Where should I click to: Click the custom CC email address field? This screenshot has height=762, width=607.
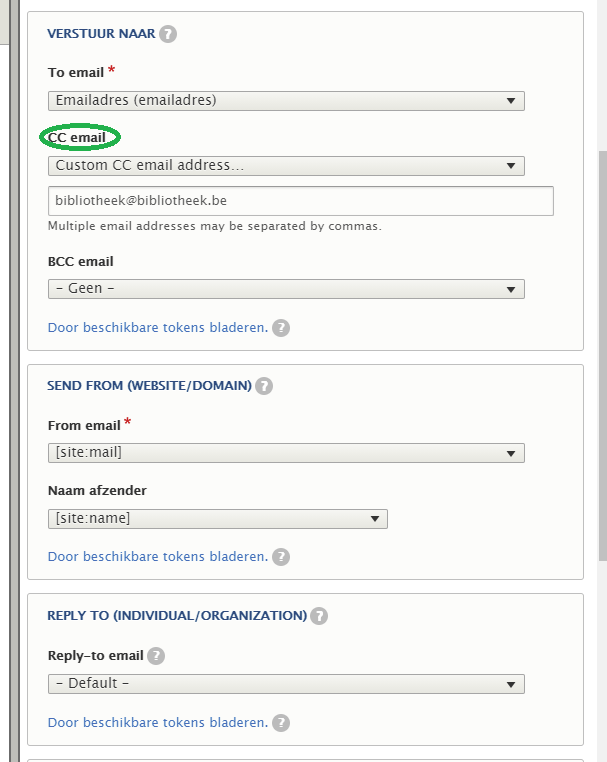click(300, 201)
